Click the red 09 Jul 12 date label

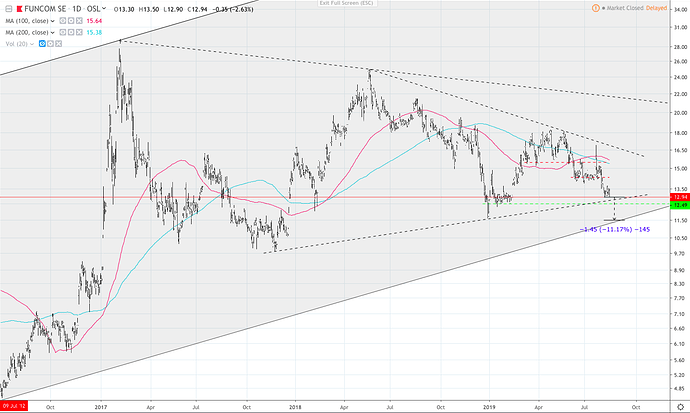(14, 406)
